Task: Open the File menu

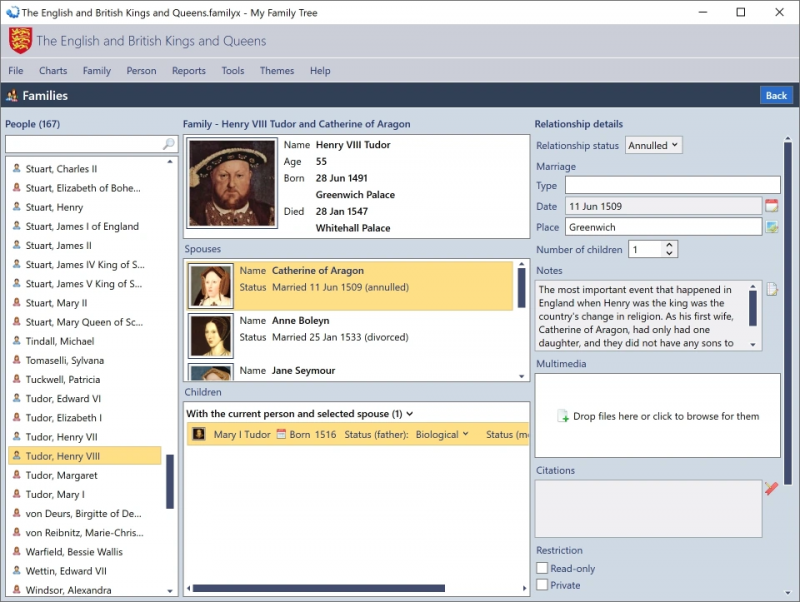Action: pyautogui.click(x=16, y=70)
